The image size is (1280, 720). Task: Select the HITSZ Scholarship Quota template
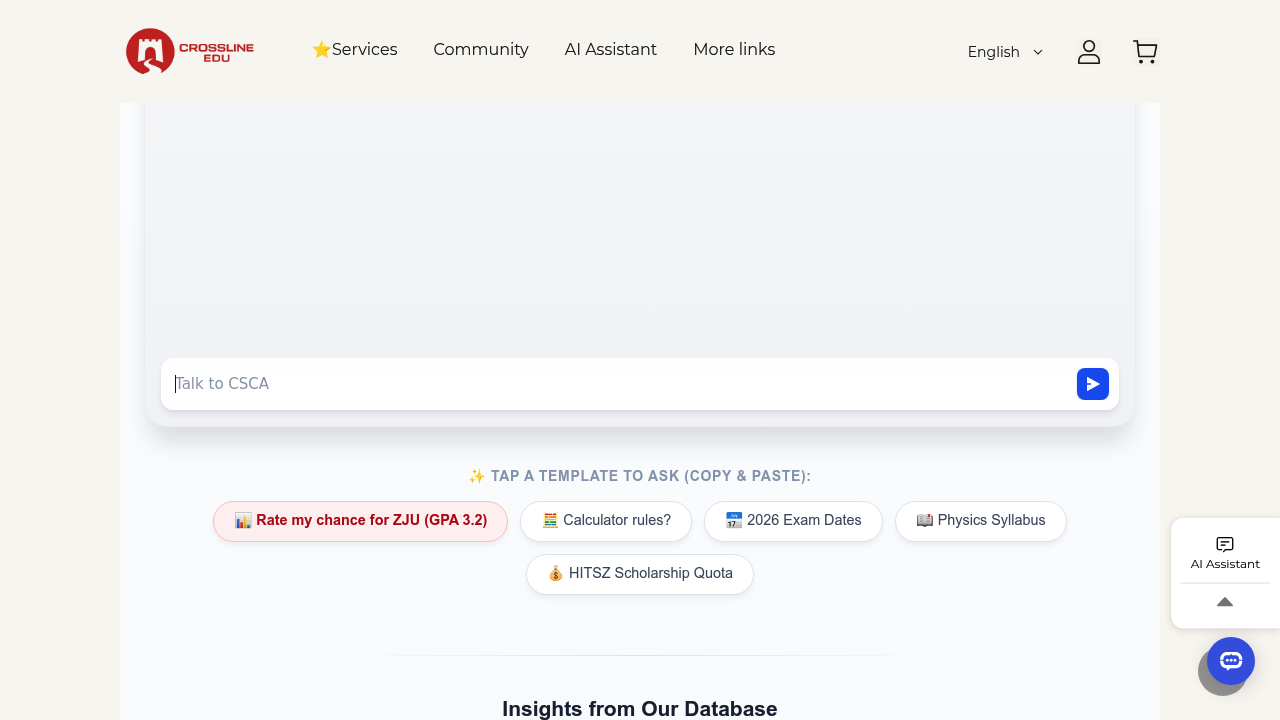click(640, 574)
